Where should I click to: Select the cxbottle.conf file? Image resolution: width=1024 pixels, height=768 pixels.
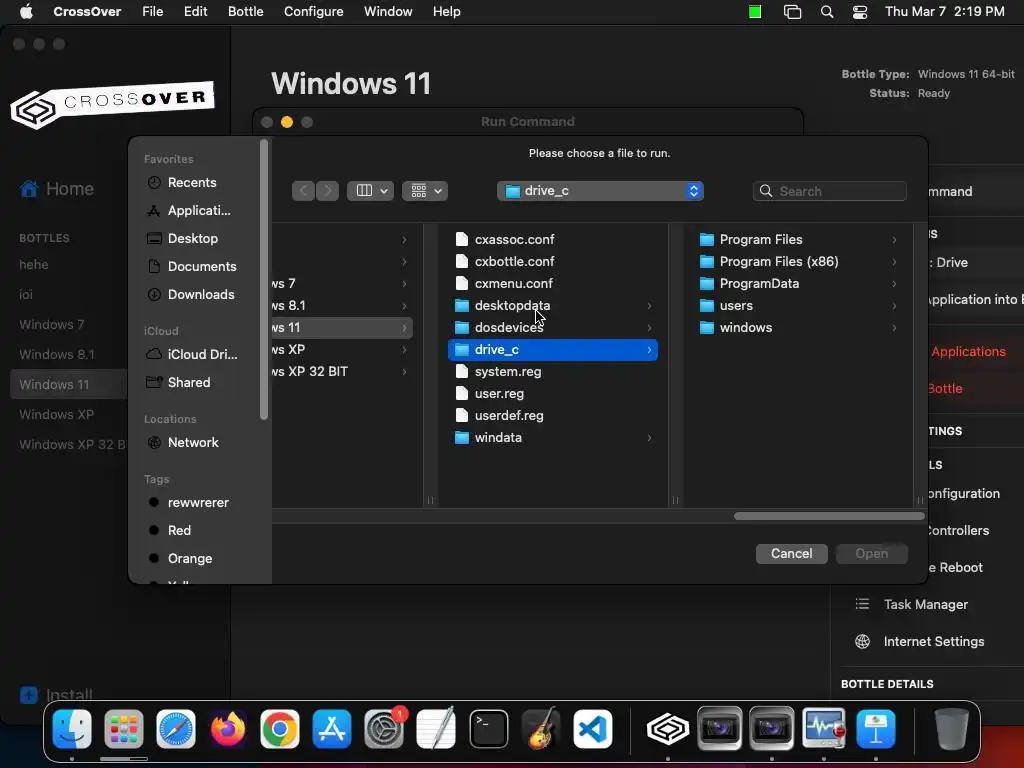click(x=552, y=262)
